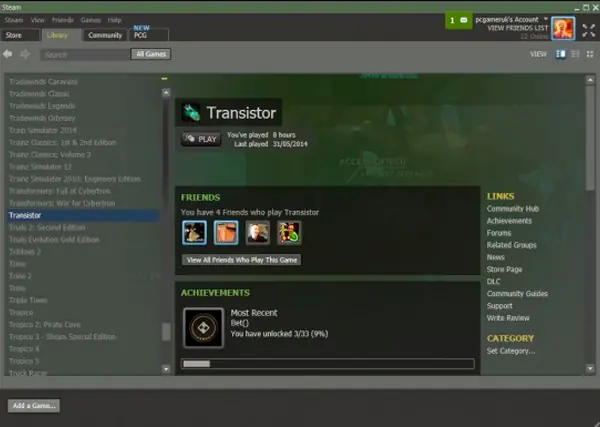This screenshot has width=600, height=427.
Task: Open VIEW FRIENDS LIST link
Action: [518, 28]
